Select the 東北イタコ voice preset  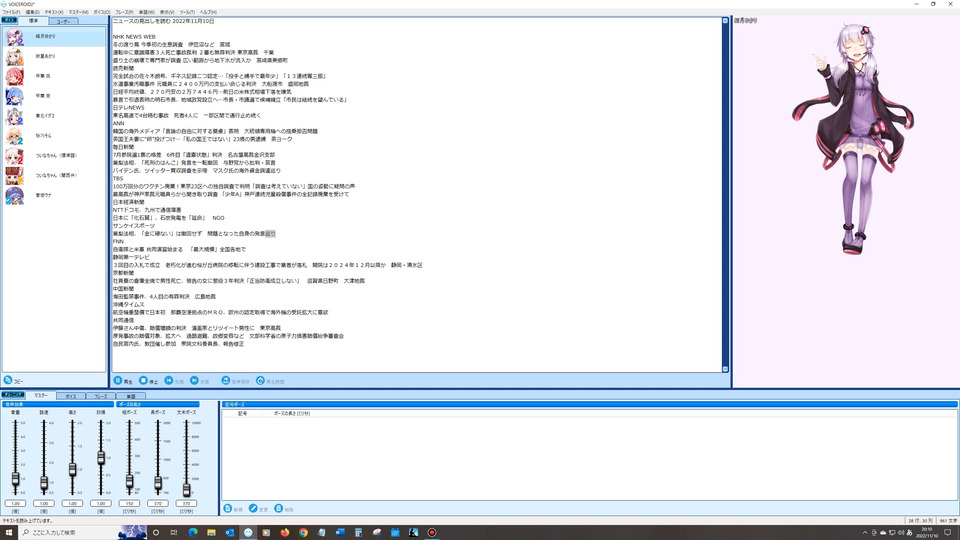(x=54, y=116)
